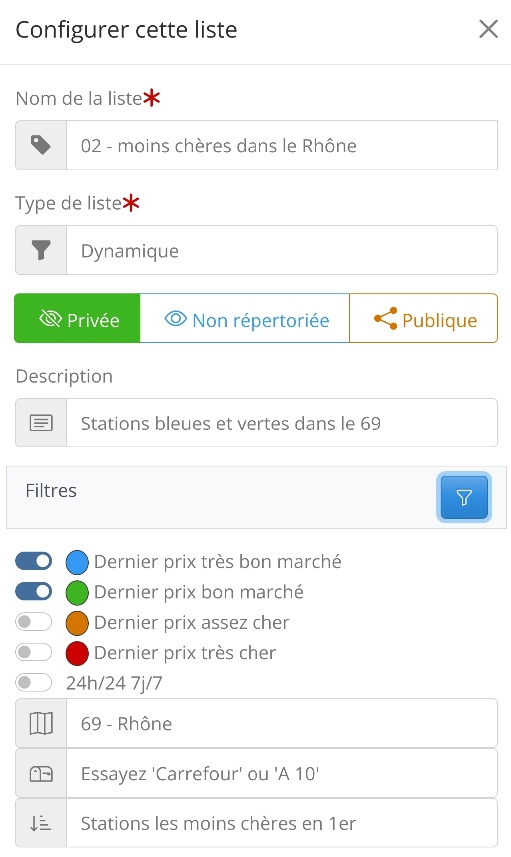Click the funnel icon beside Dynamique
This screenshot has width=511, height=857.
tap(41, 250)
